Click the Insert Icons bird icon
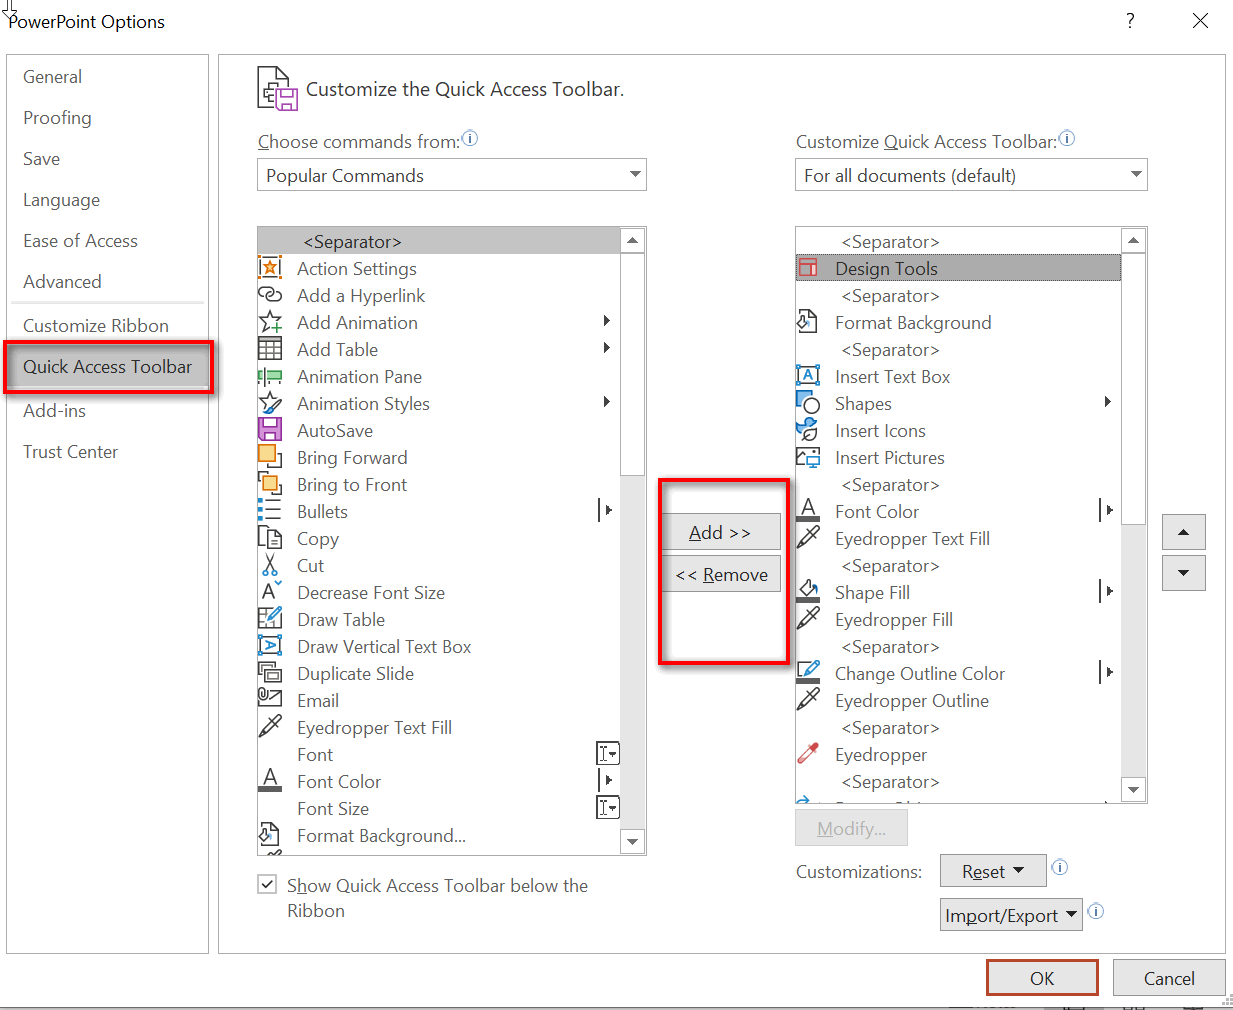 [x=808, y=430]
